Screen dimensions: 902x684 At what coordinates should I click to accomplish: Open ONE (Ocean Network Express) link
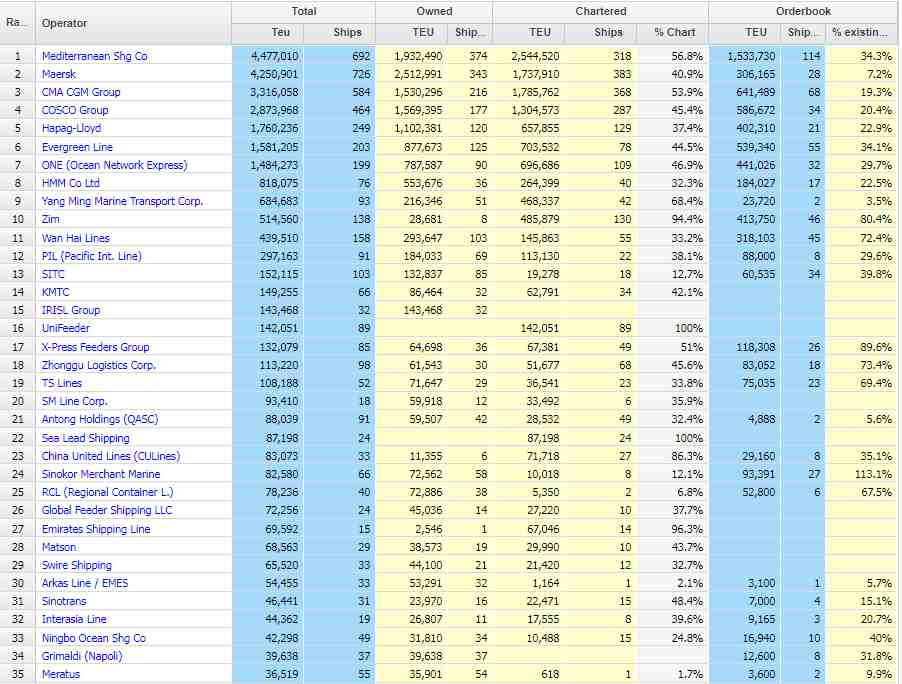[x=114, y=165]
